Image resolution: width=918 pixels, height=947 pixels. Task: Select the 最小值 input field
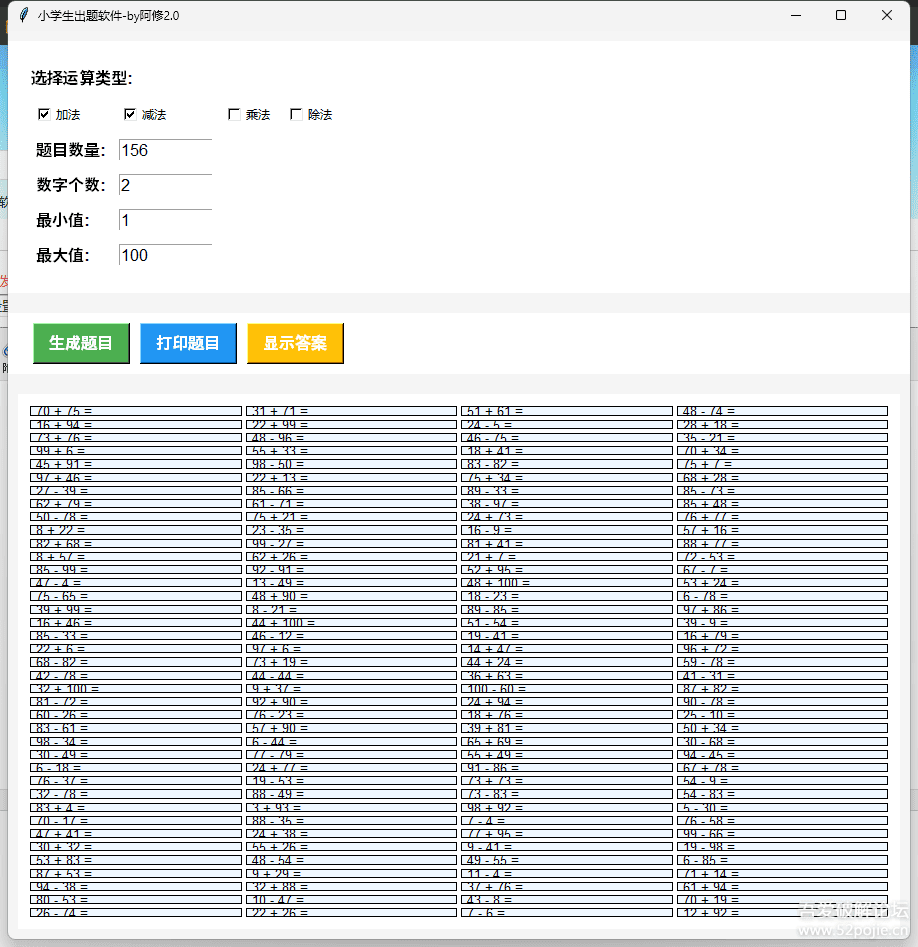163,220
